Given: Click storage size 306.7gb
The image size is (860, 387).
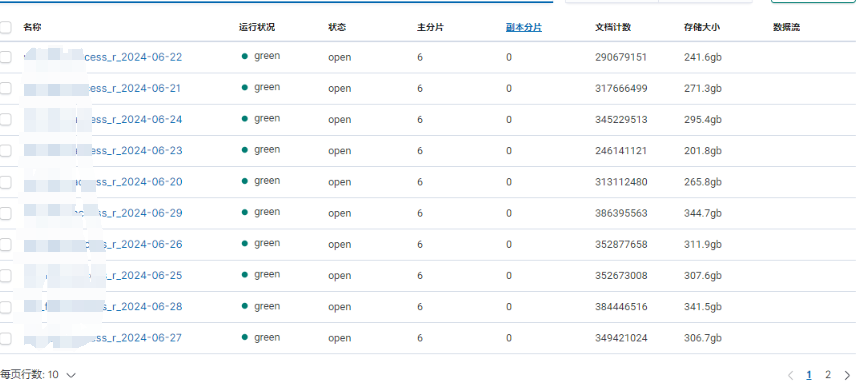Looking at the screenshot, I should click(703, 338).
